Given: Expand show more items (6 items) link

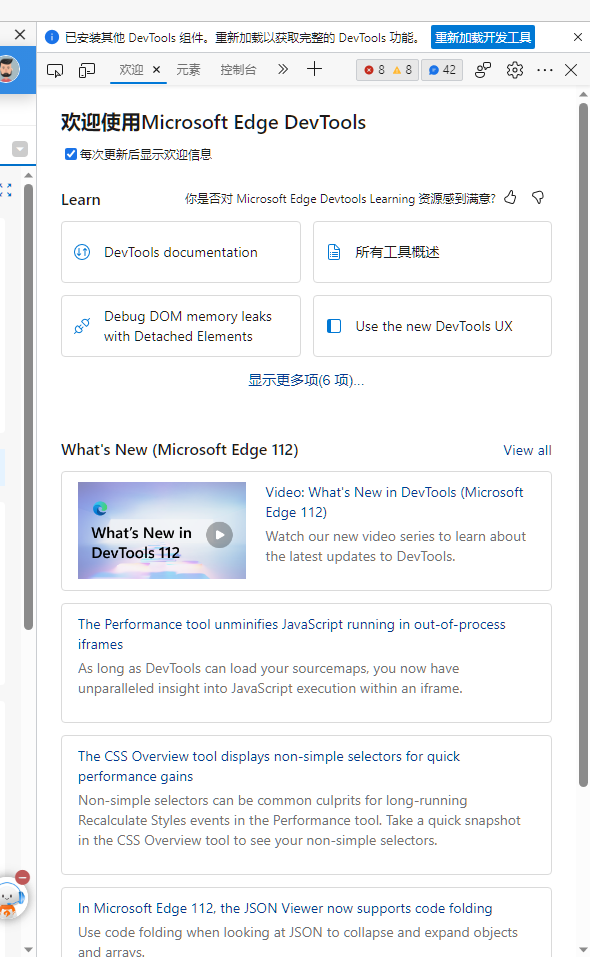Looking at the screenshot, I should click(x=306, y=380).
